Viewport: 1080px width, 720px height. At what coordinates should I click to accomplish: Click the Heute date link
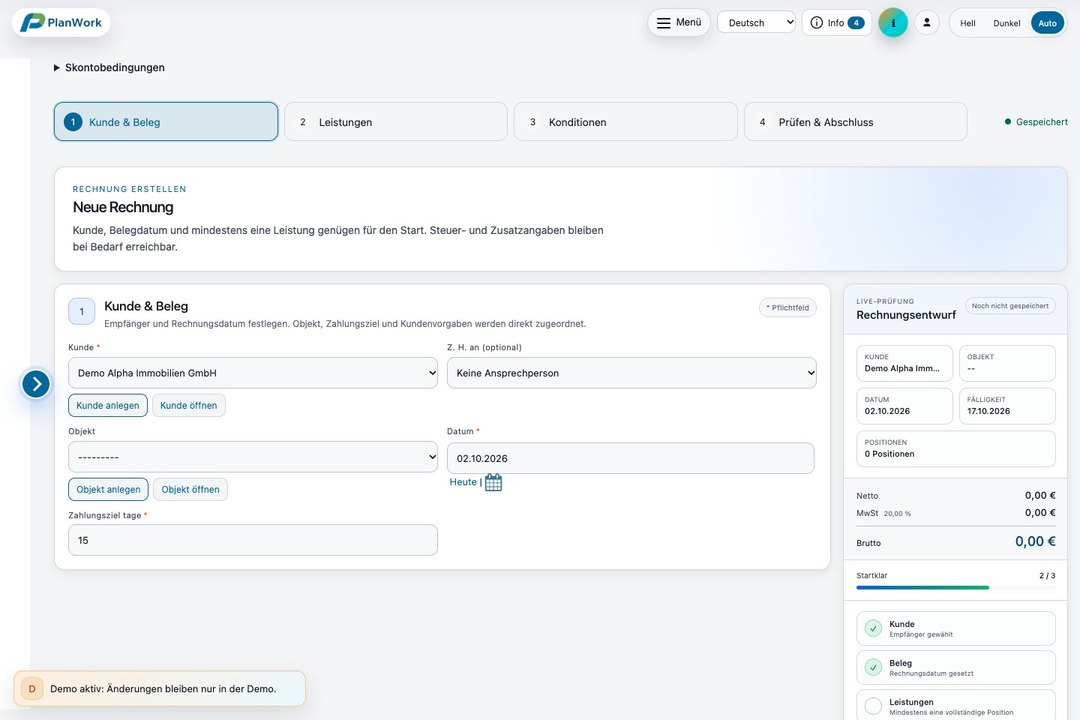[463, 482]
